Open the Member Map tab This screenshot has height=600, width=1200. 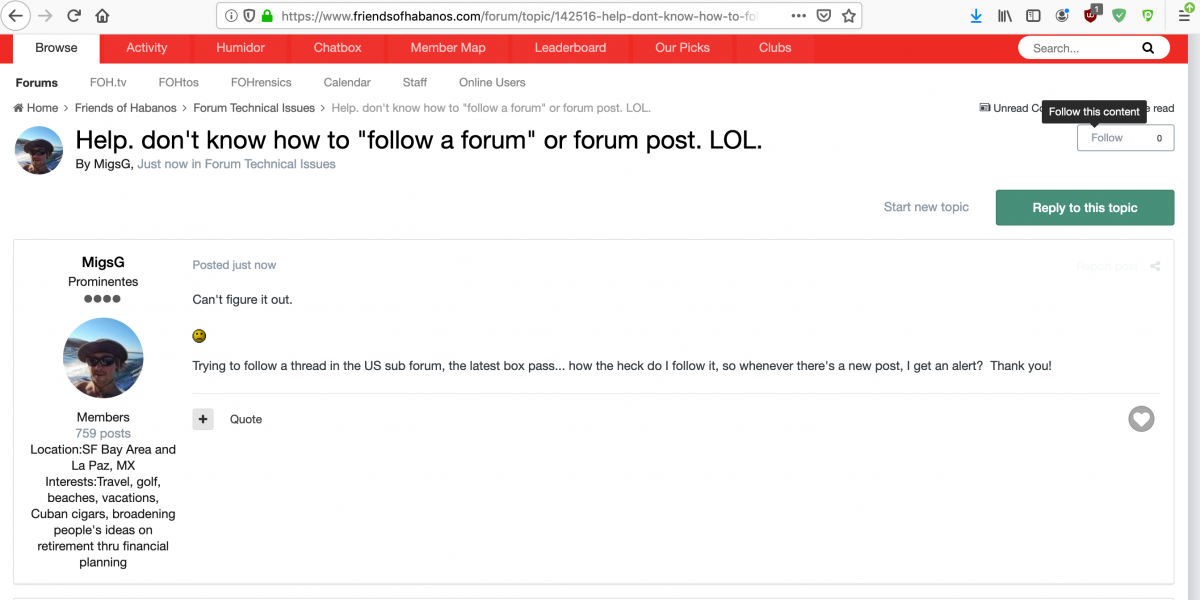(448, 48)
